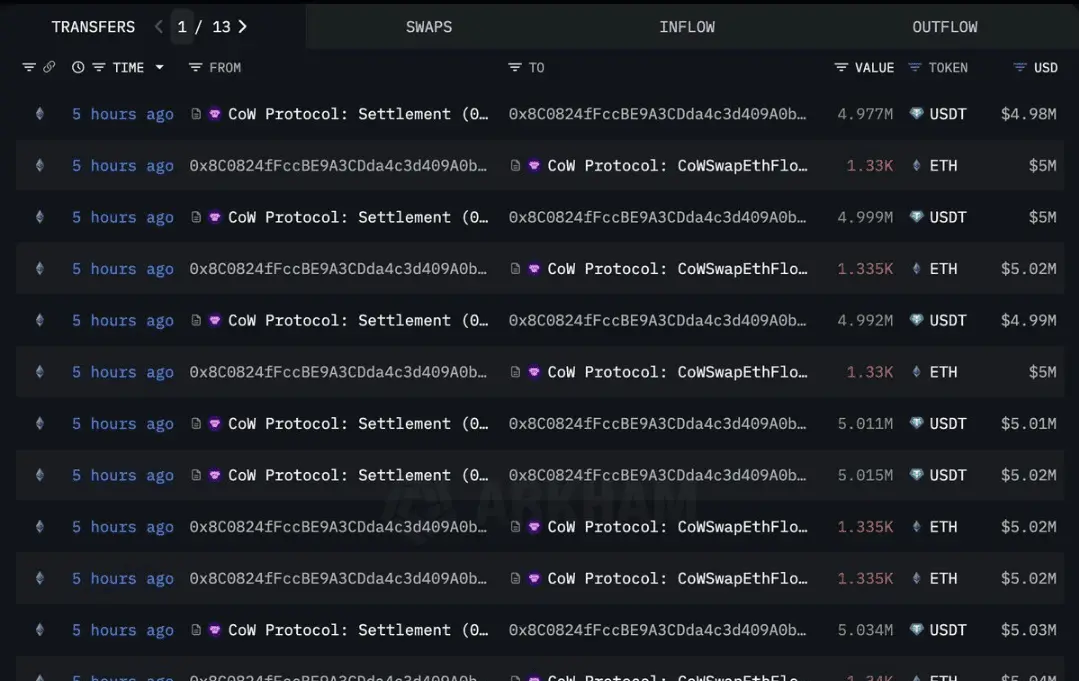The width and height of the screenshot is (1079, 681).
Task: Click the Ethereum chain icon in 4.977M row
Action: click(40, 114)
